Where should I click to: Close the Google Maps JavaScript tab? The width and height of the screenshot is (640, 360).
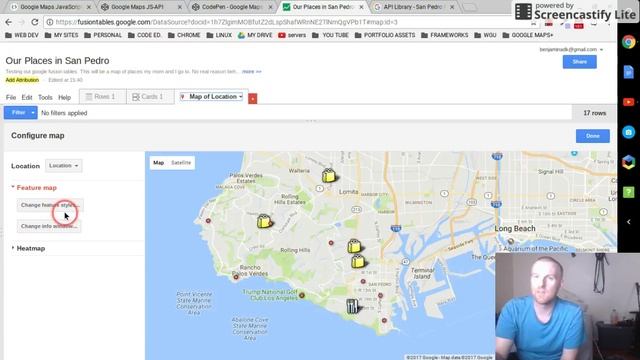(x=89, y=7)
